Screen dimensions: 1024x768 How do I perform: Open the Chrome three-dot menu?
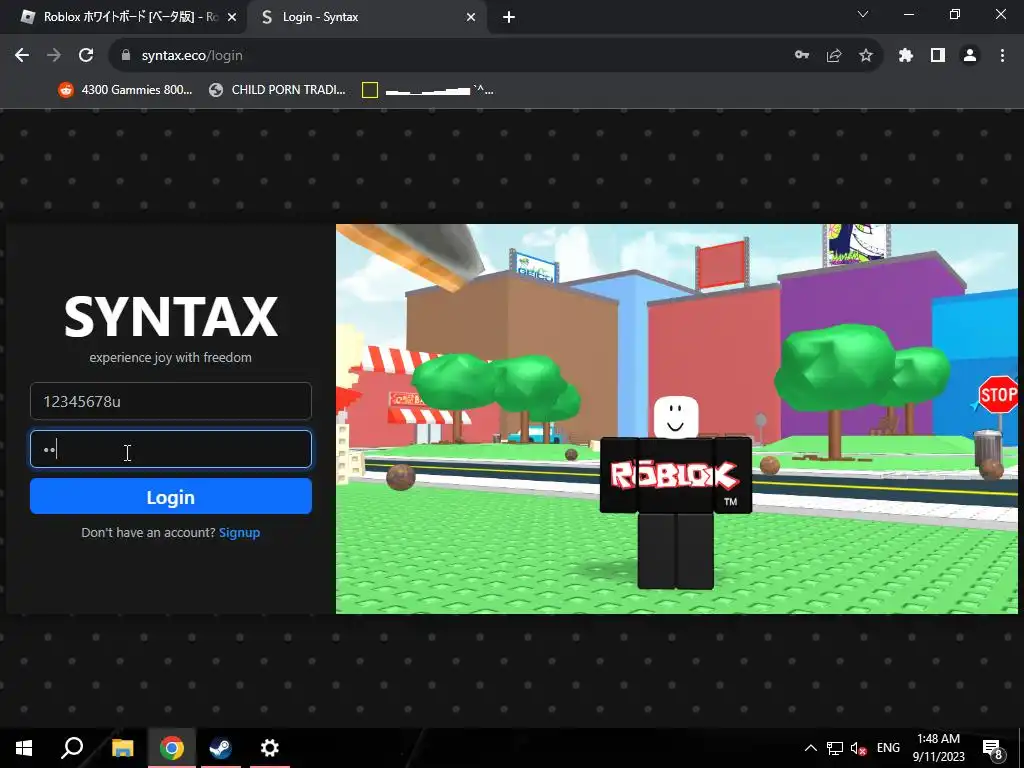[1002, 56]
